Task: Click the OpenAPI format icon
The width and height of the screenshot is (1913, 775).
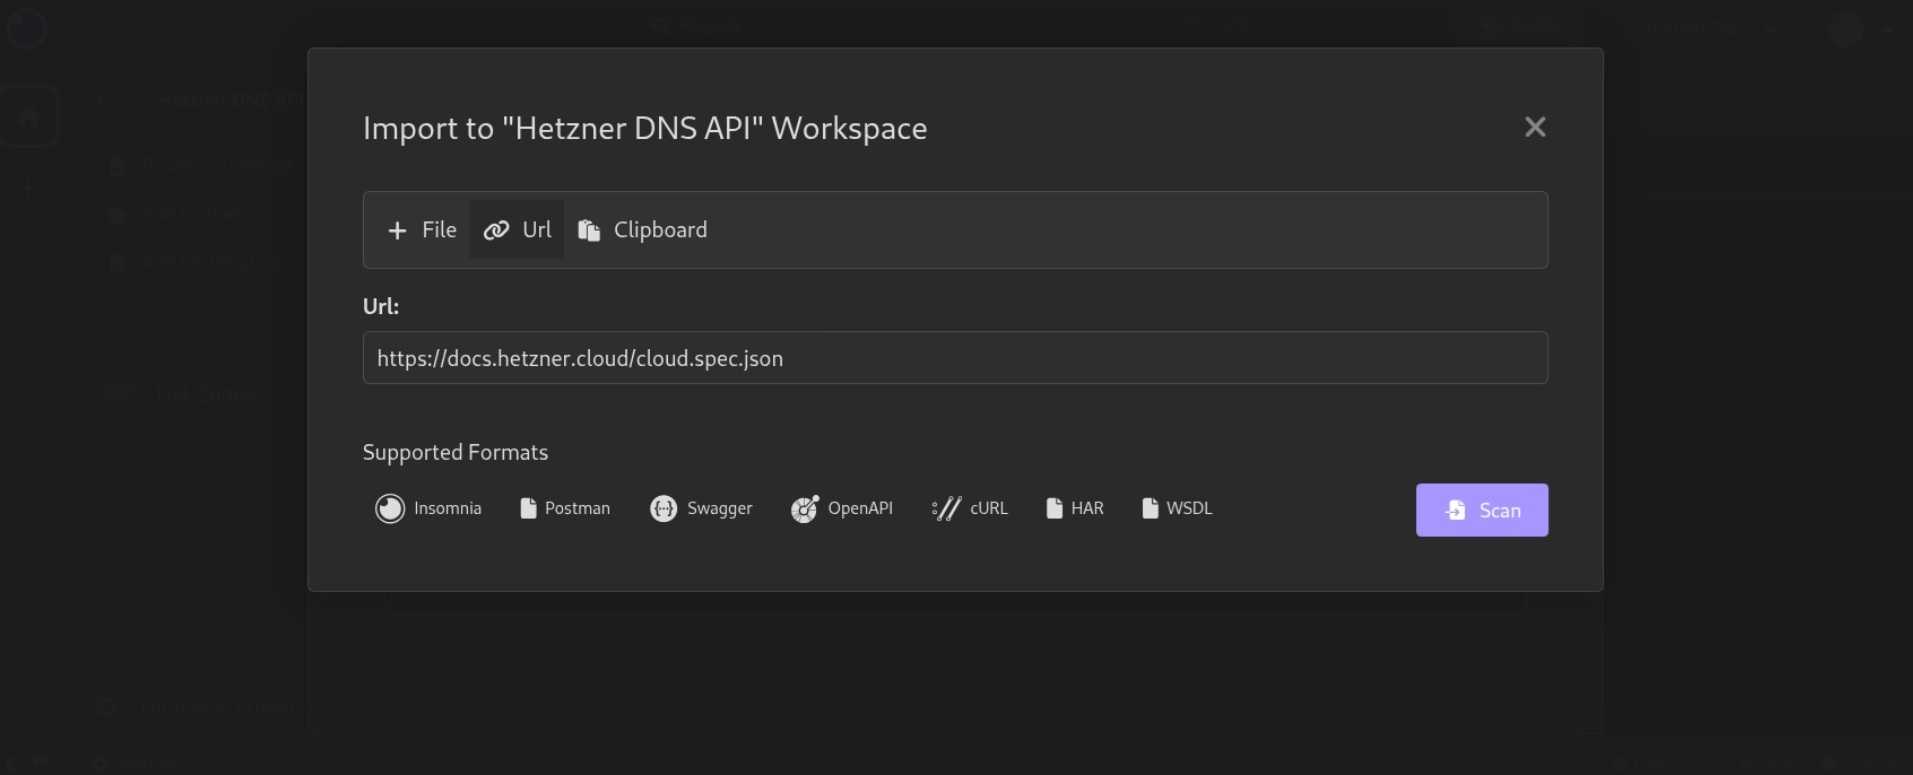Action: [804, 509]
